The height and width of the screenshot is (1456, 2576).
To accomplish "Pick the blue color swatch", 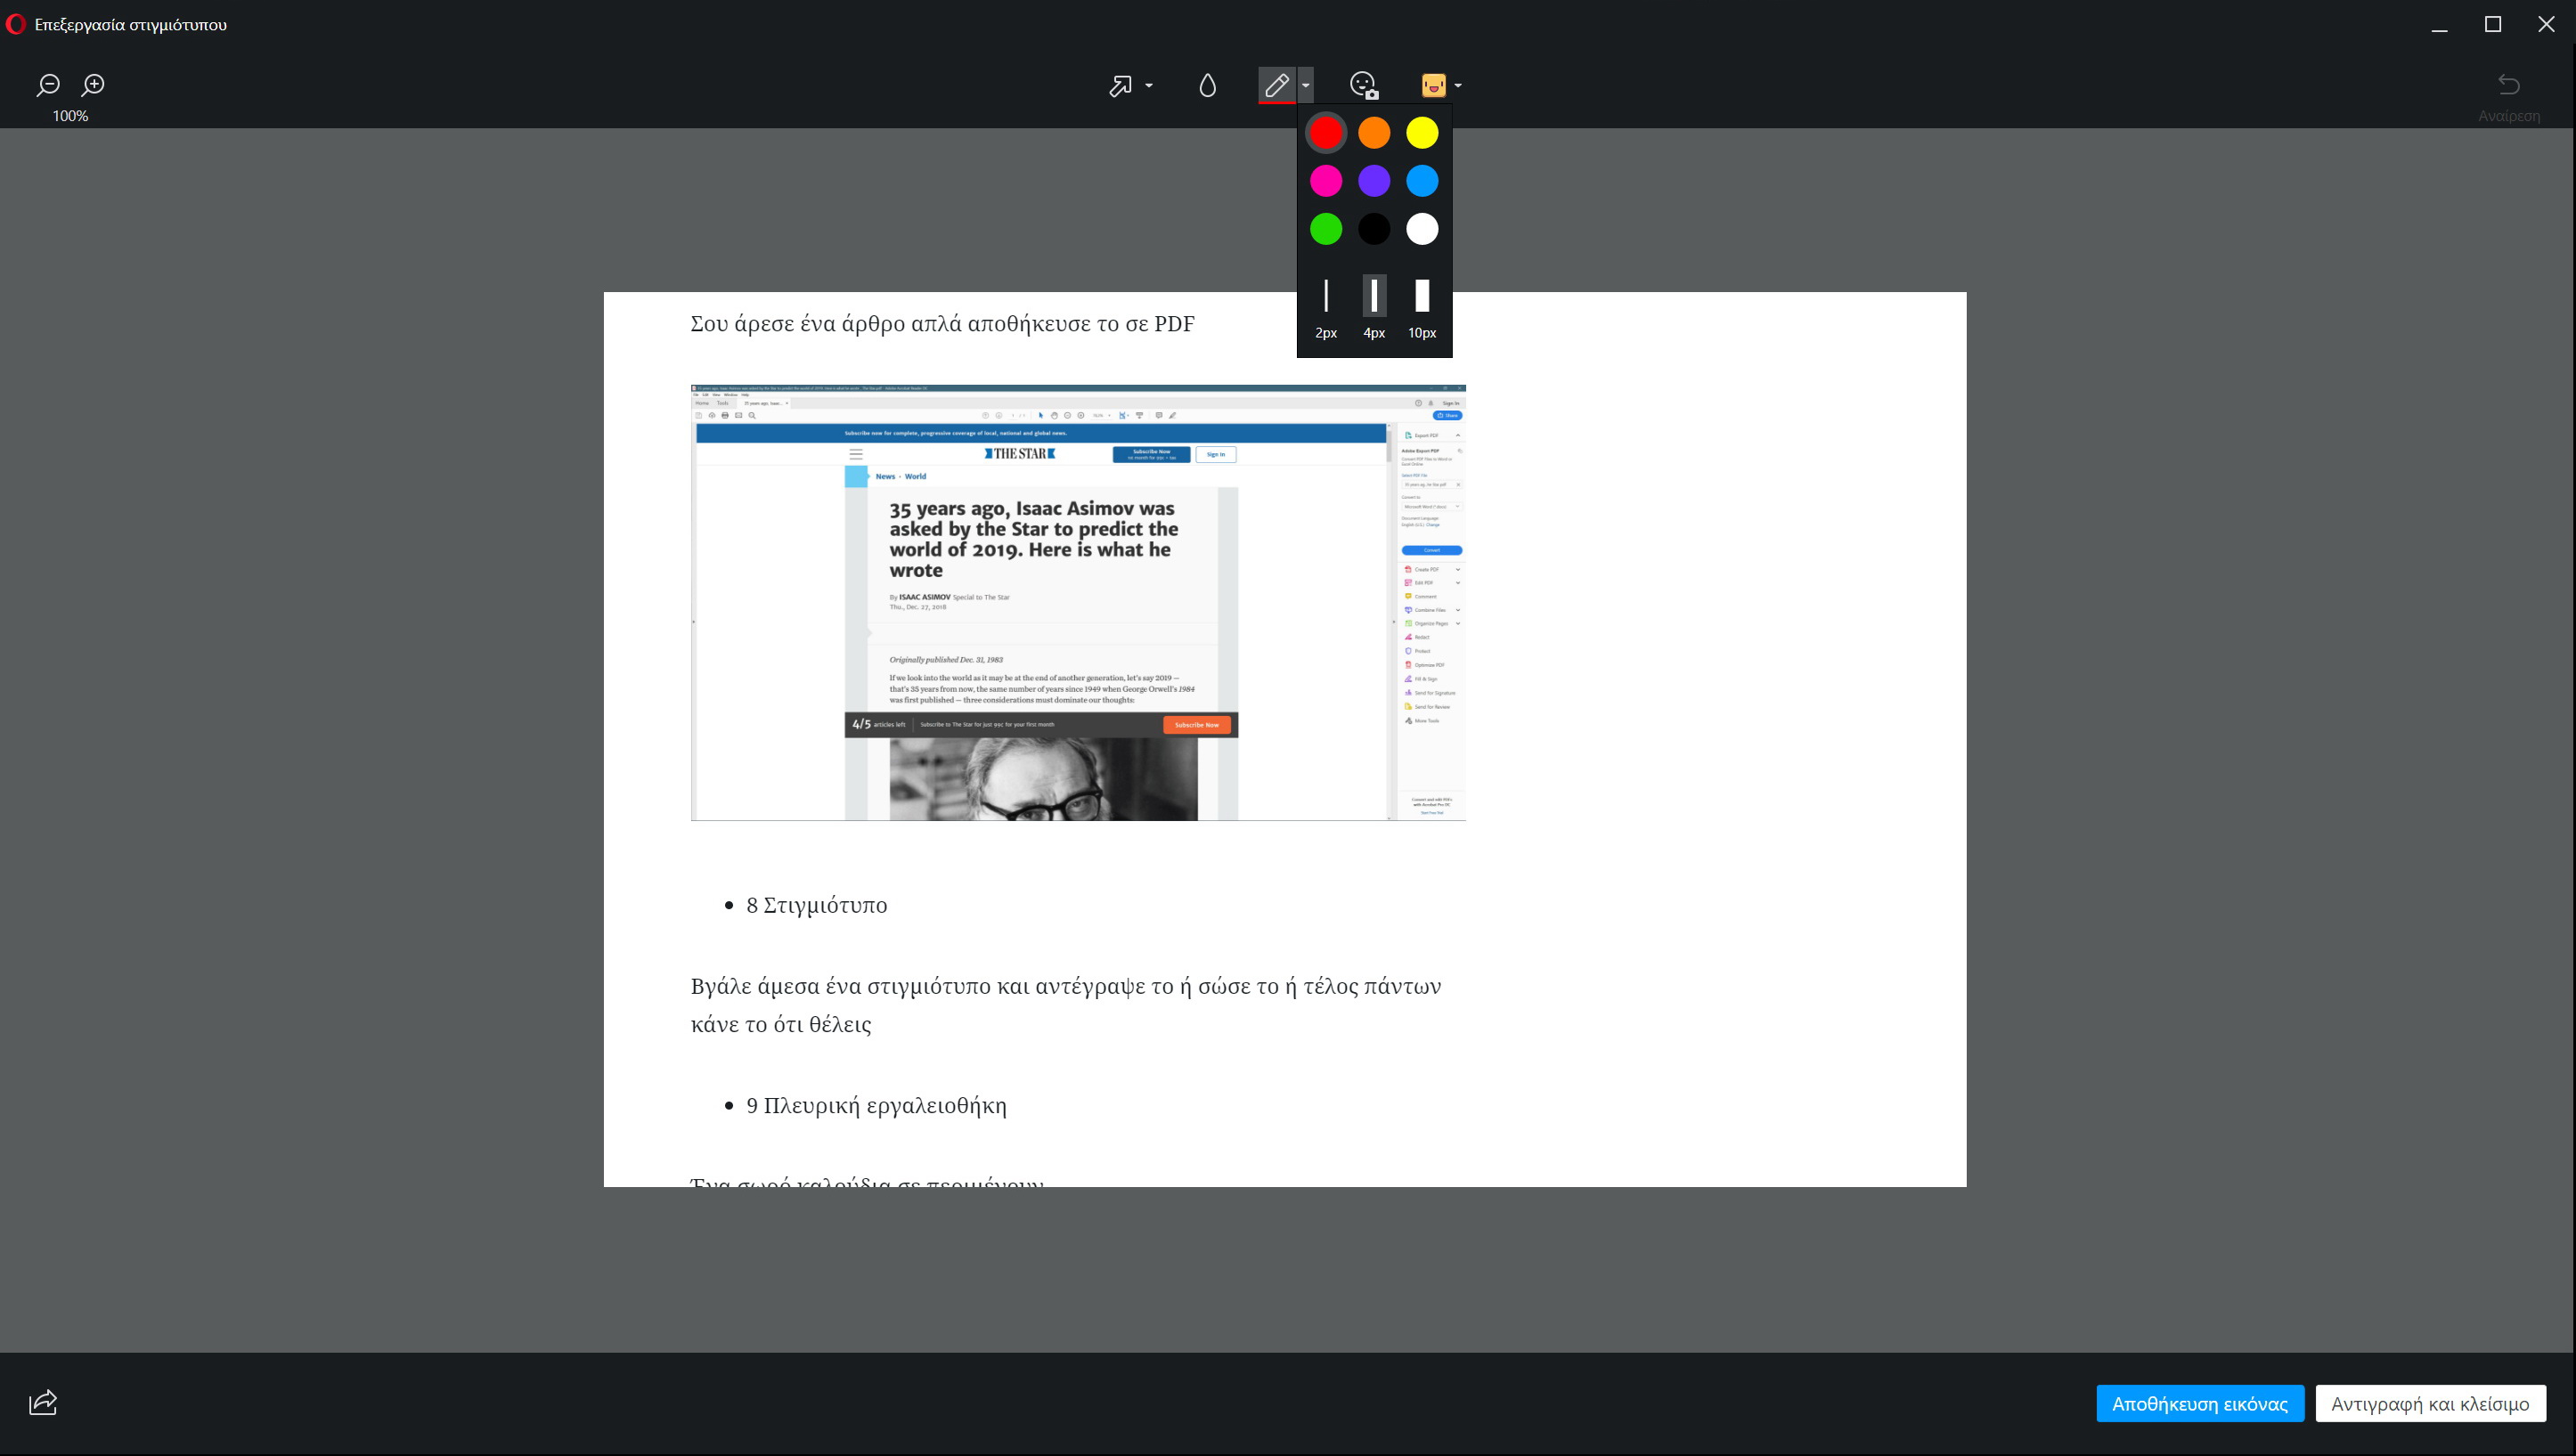I will (x=1422, y=181).
